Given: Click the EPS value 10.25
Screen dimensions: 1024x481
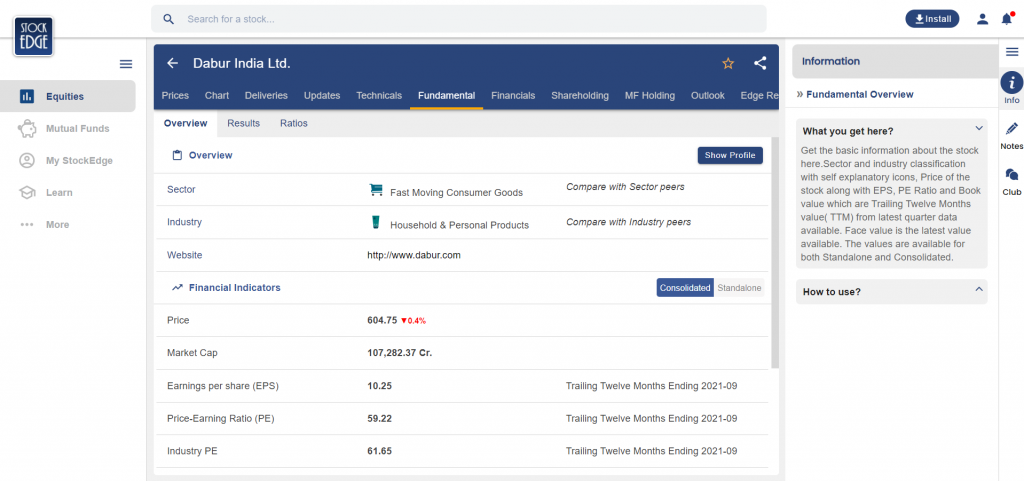Looking at the screenshot, I should (x=379, y=386).
